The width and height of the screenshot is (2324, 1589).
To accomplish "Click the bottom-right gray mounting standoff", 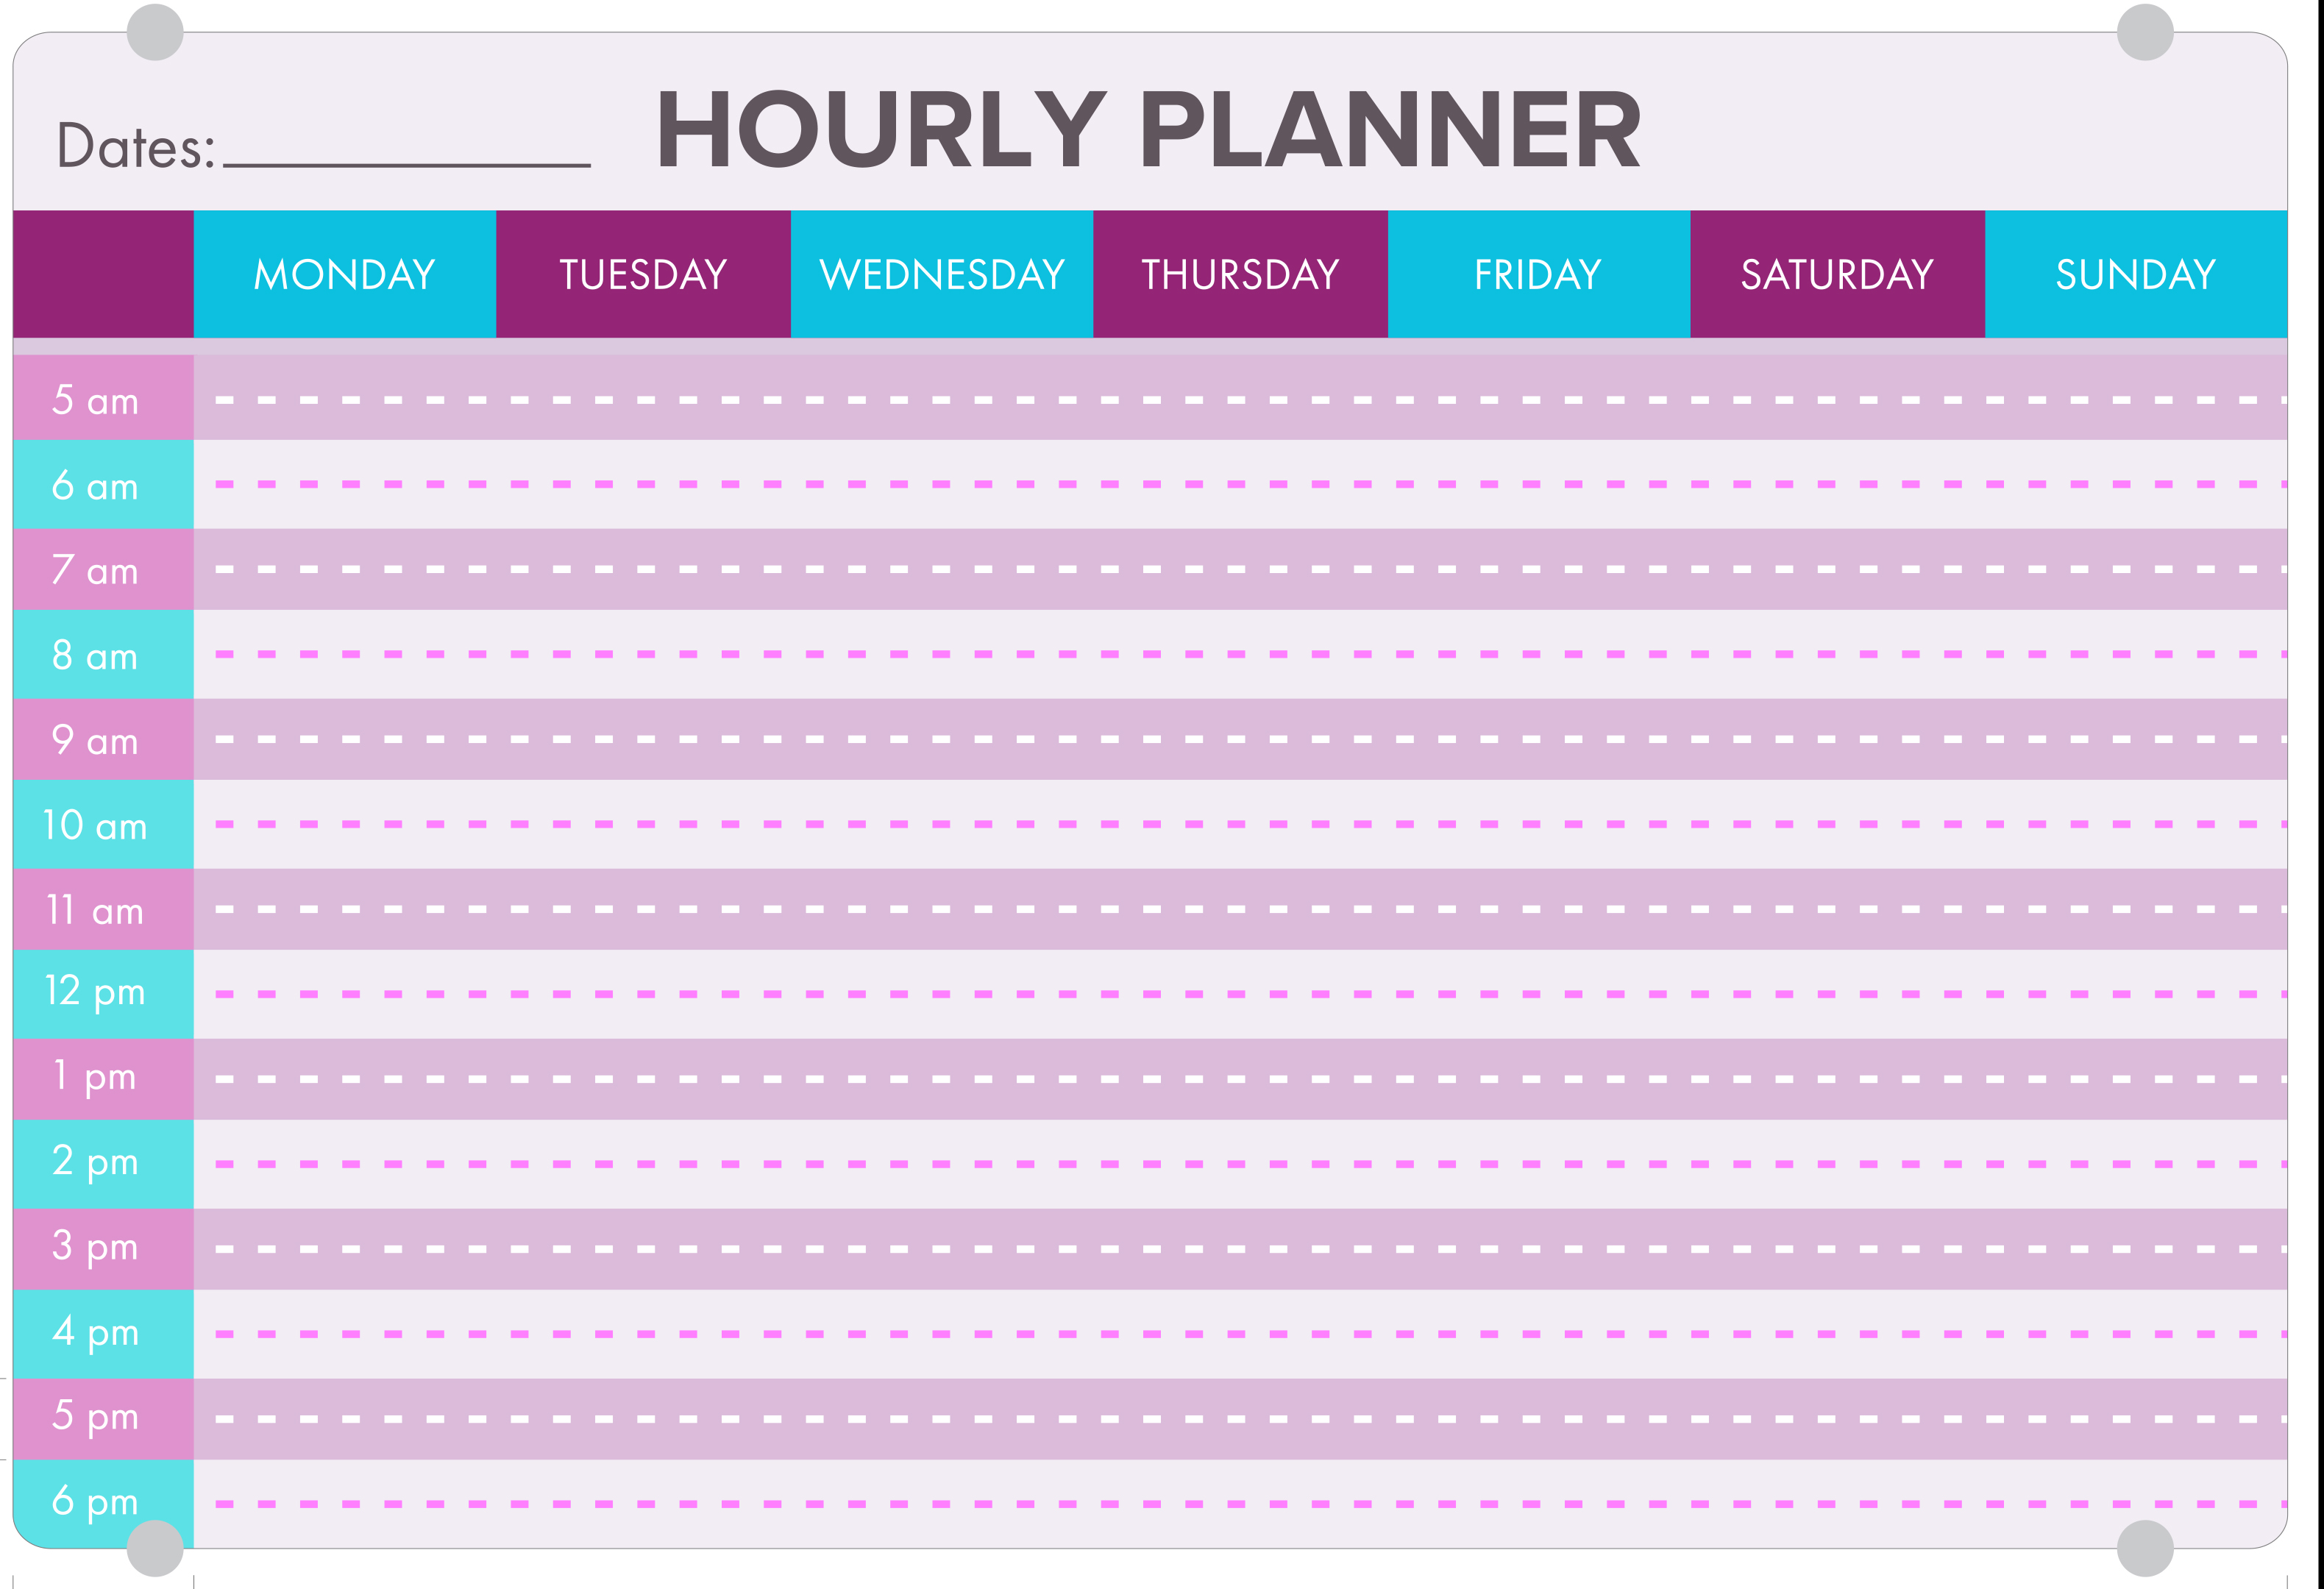I will [2145, 1548].
